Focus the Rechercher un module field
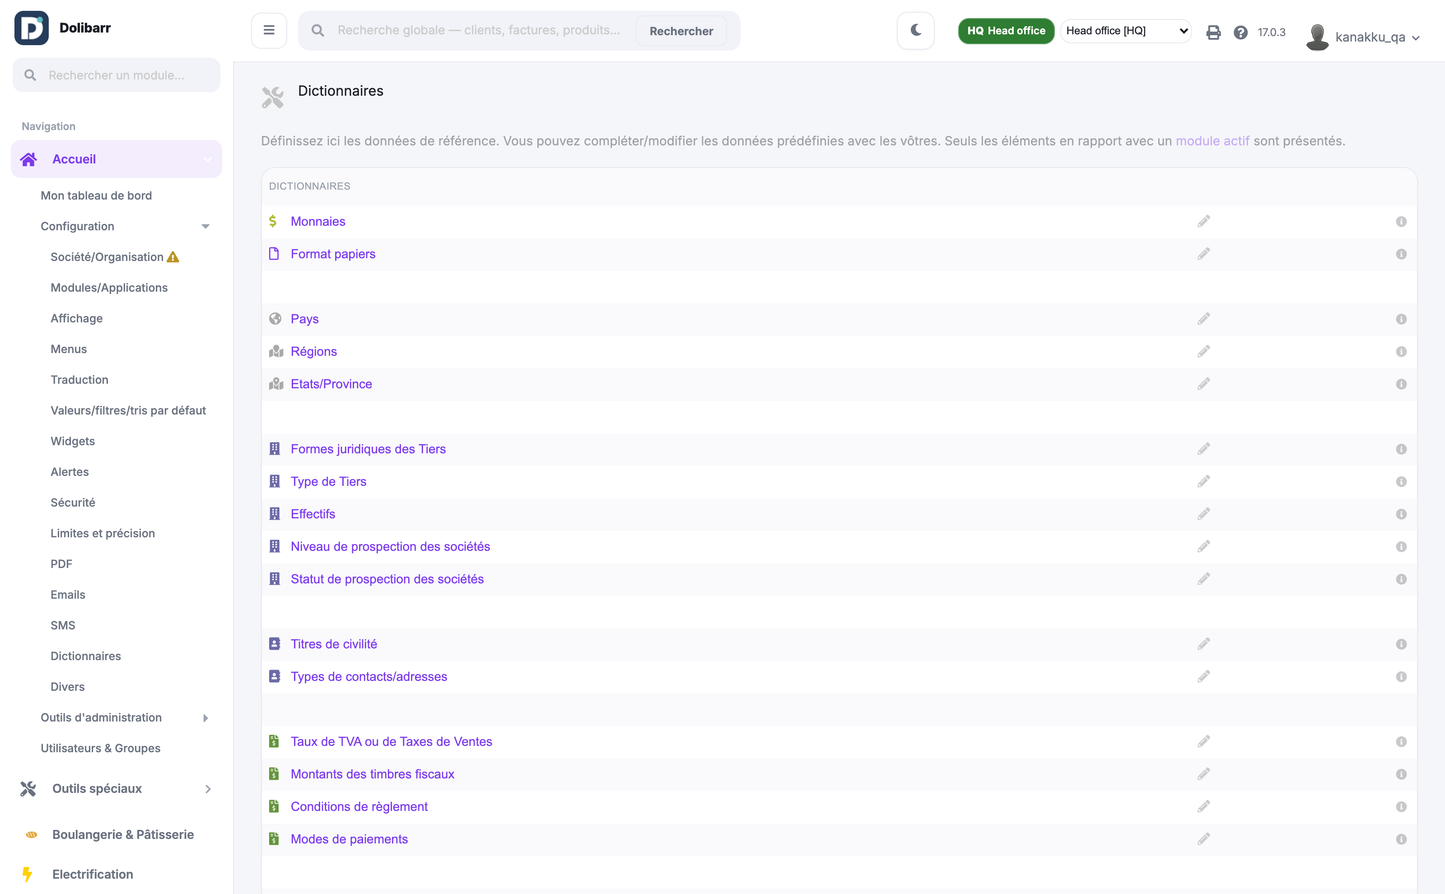Viewport: 1445px width, 894px height. coord(116,75)
